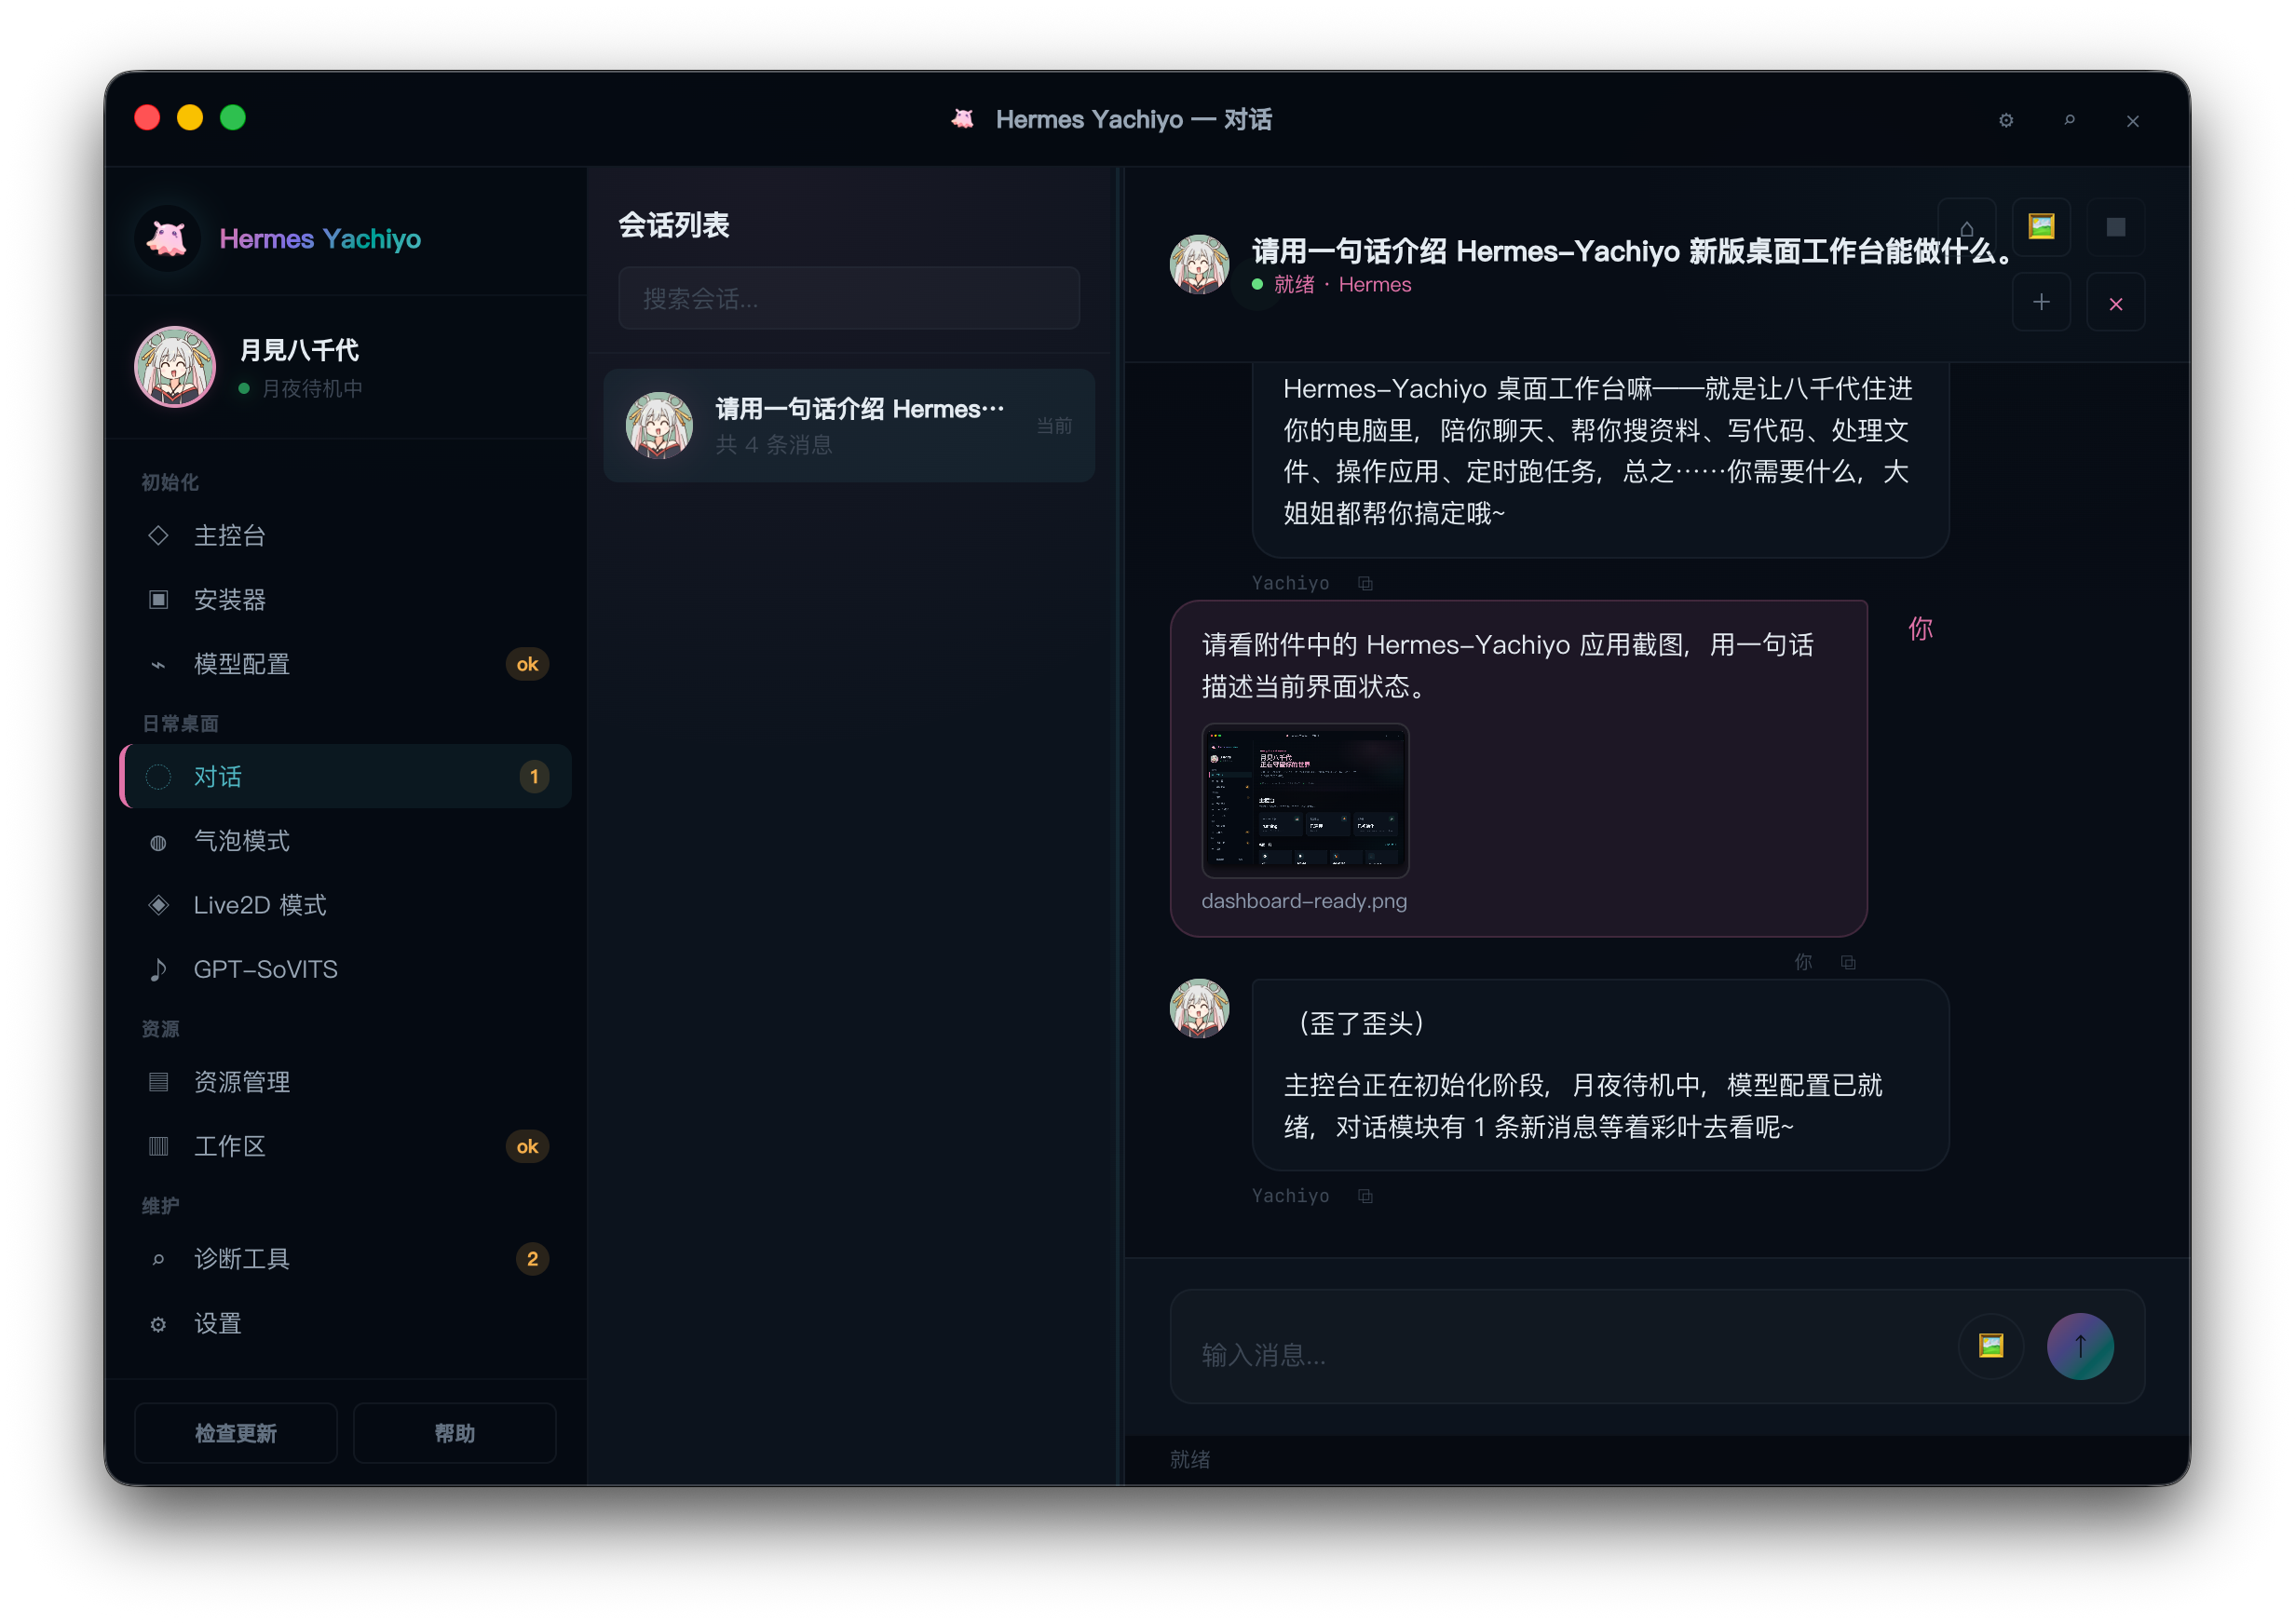Click the avatar in the chat header
Screen dimensions: 2295x1624
pyautogui.click(x=1199, y=265)
